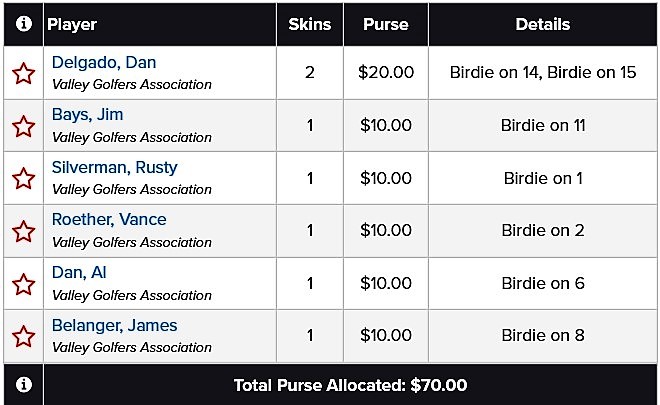Click the info icon in table header
Viewport: 660px width, 405px height.
(24, 24)
